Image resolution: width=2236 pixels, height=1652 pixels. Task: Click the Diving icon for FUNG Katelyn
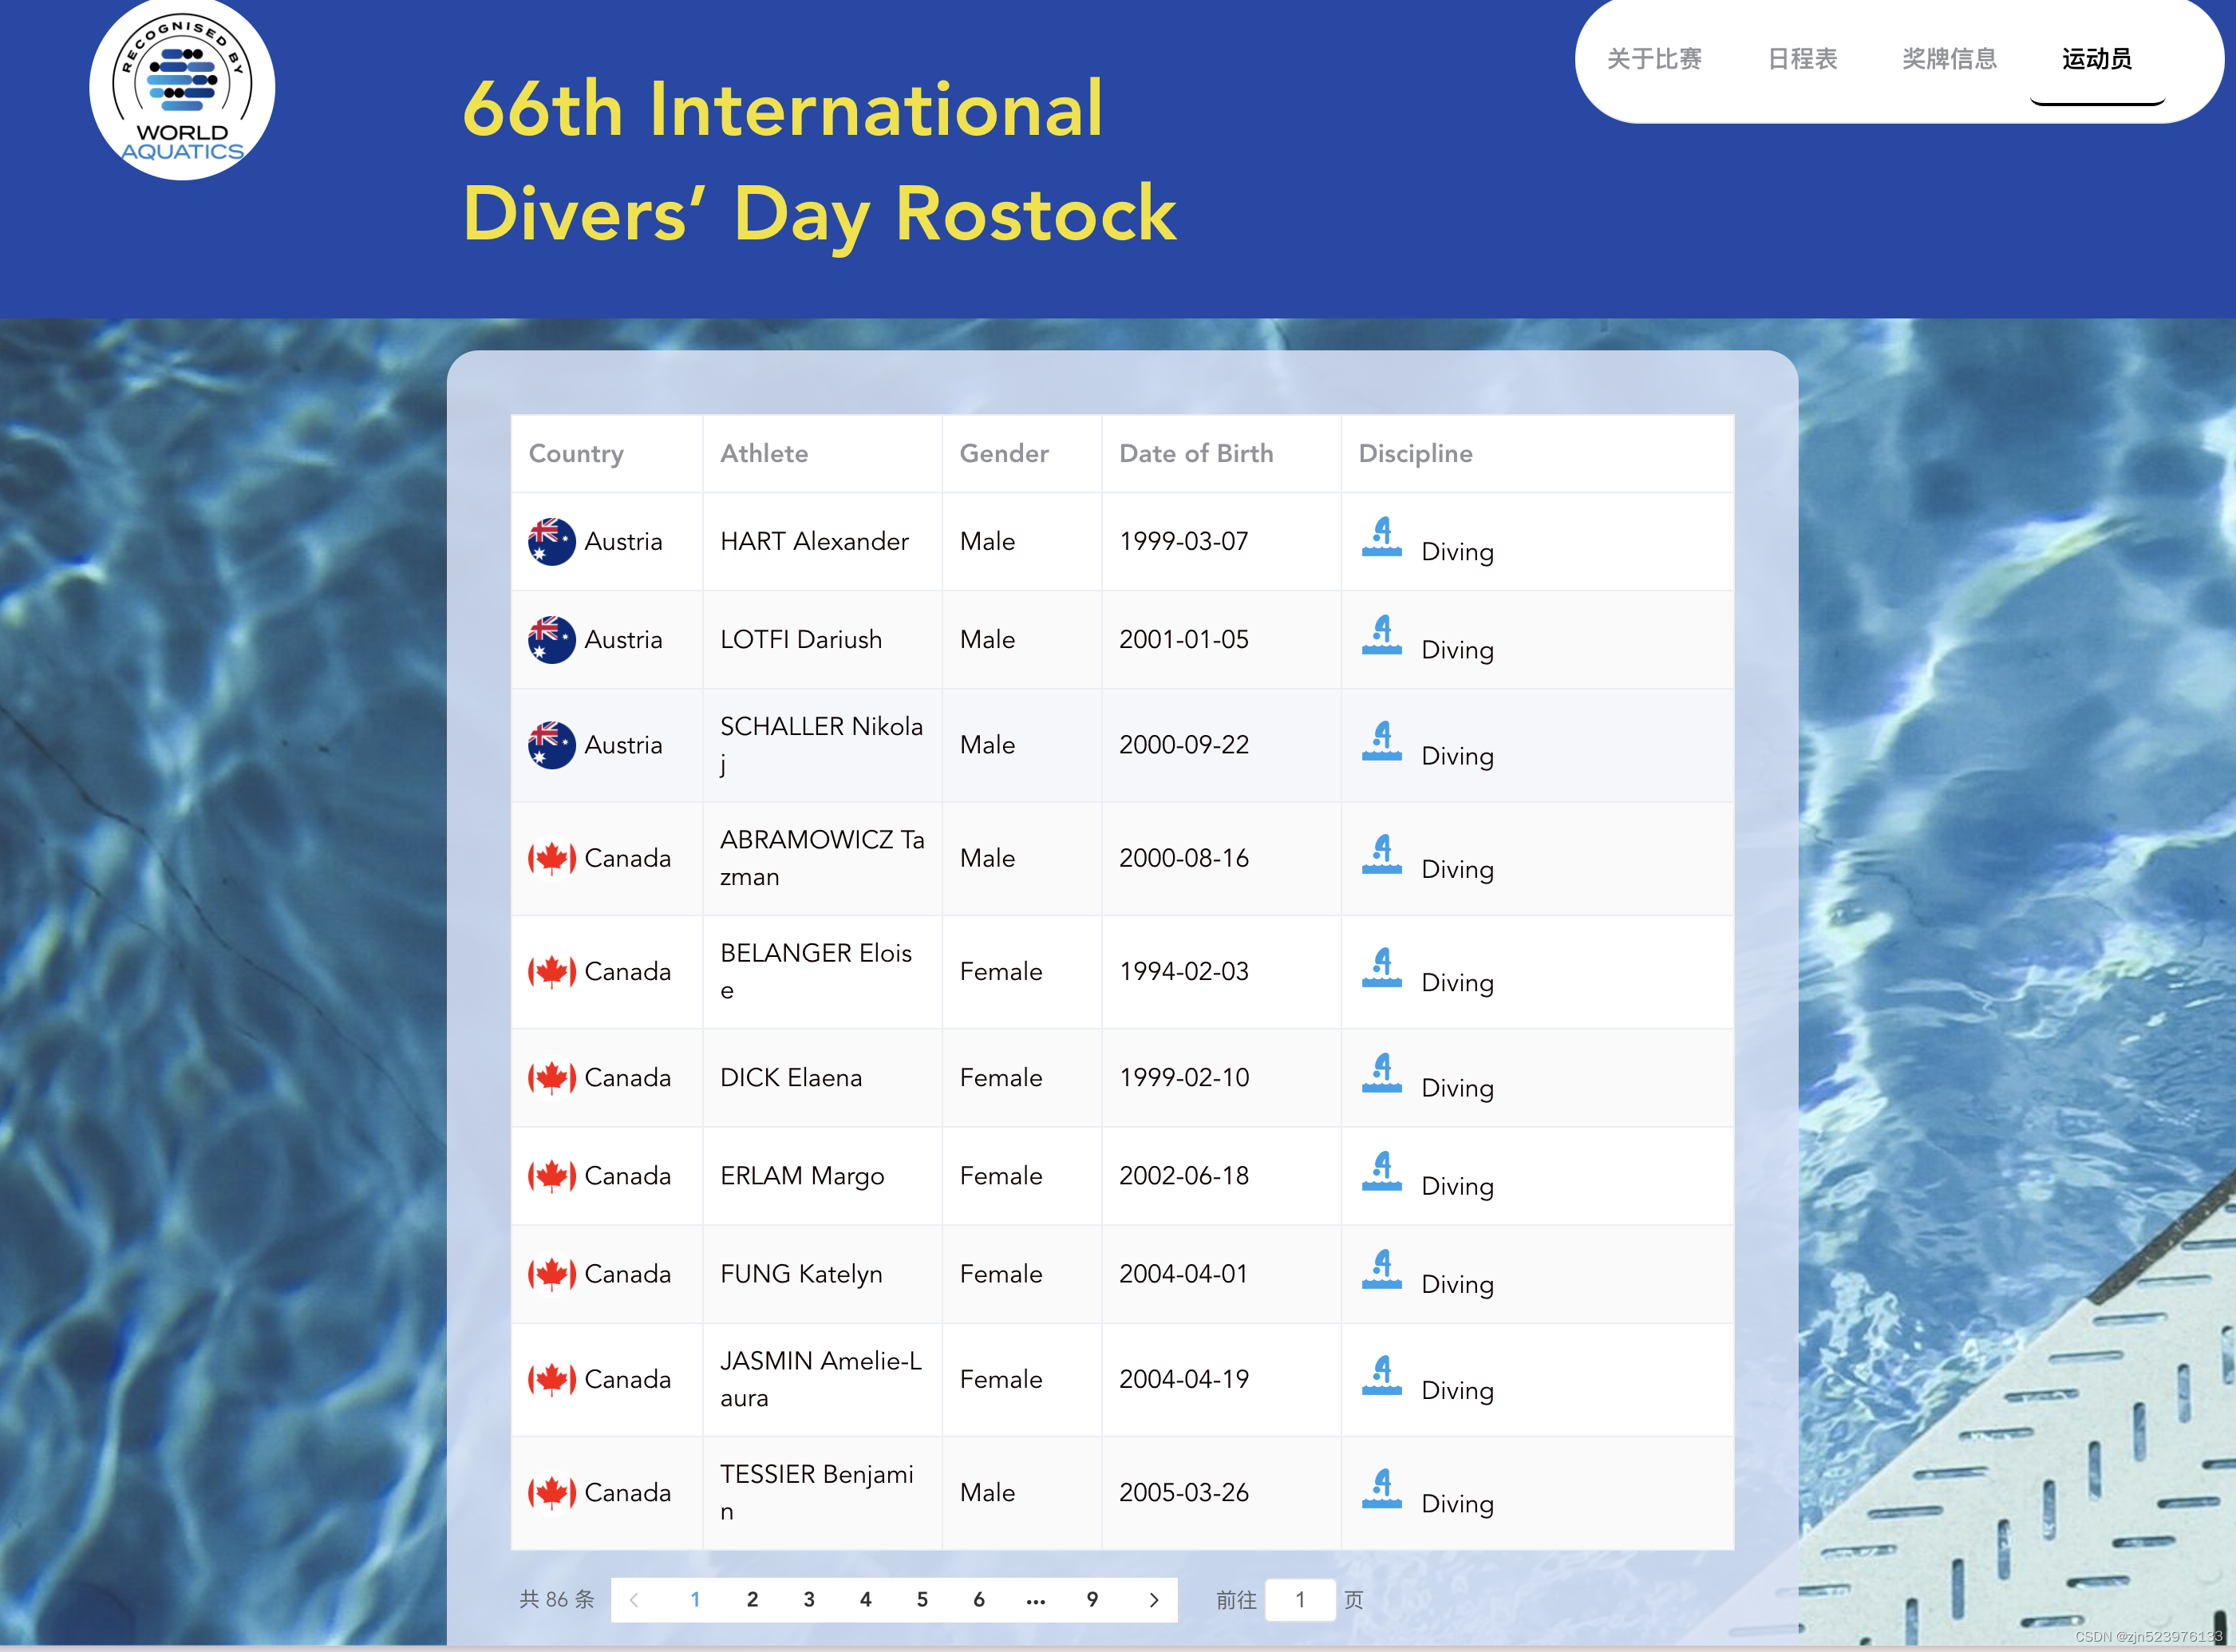pos(1381,1270)
